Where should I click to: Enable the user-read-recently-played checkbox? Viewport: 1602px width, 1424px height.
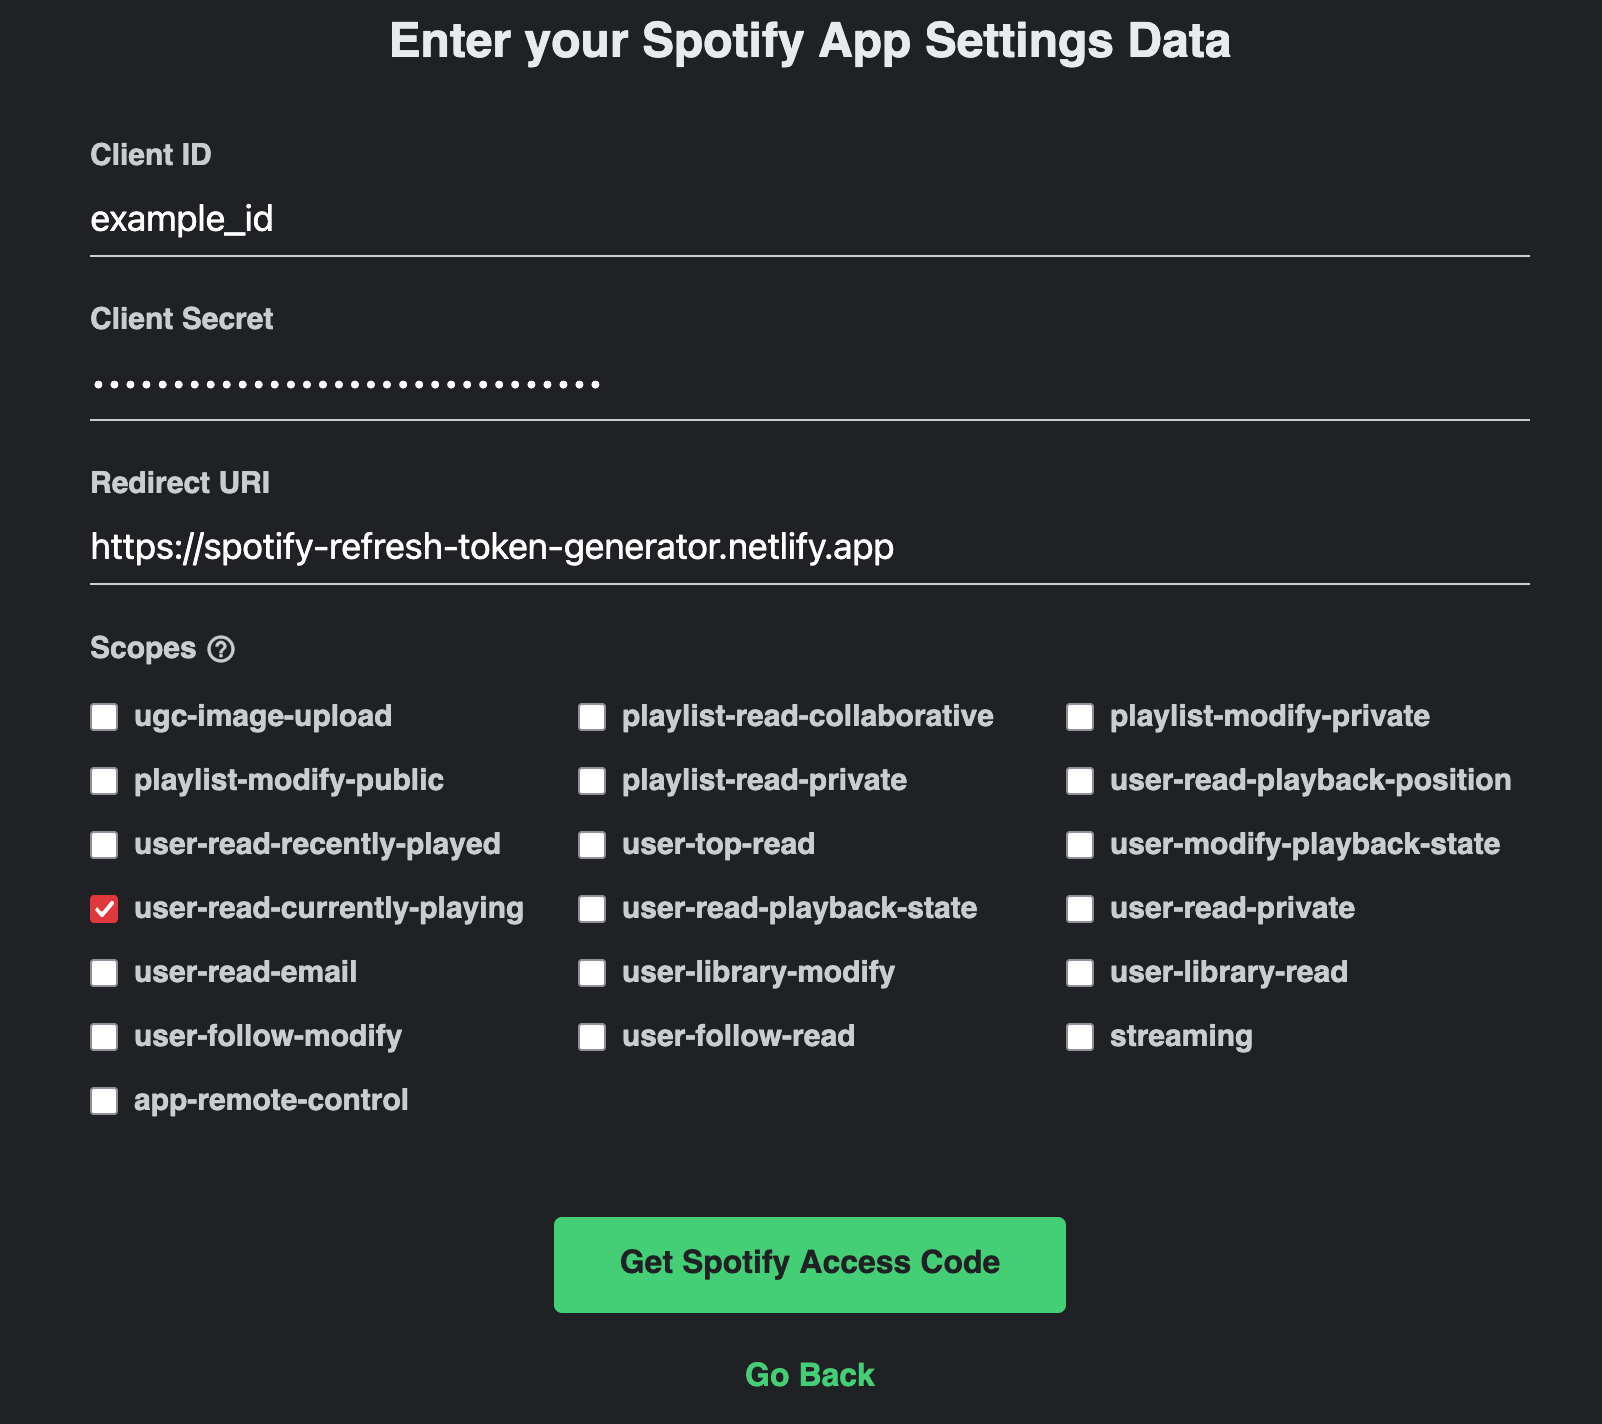(x=104, y=845)
